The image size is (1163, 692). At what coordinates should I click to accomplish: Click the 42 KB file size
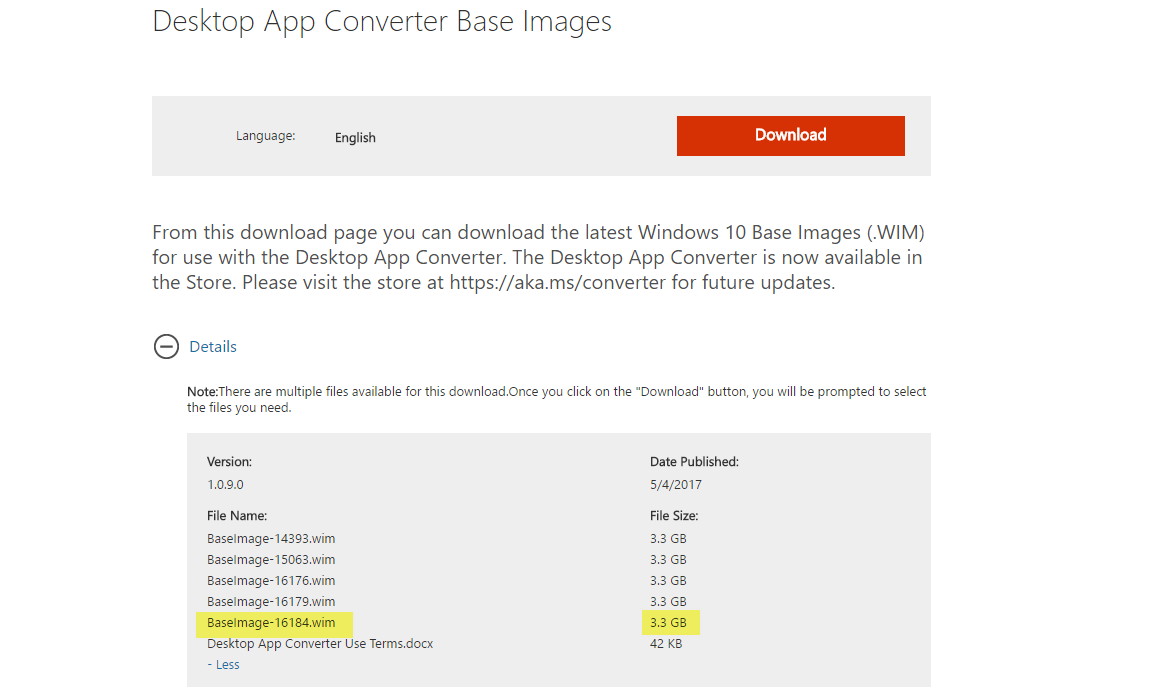666,643
